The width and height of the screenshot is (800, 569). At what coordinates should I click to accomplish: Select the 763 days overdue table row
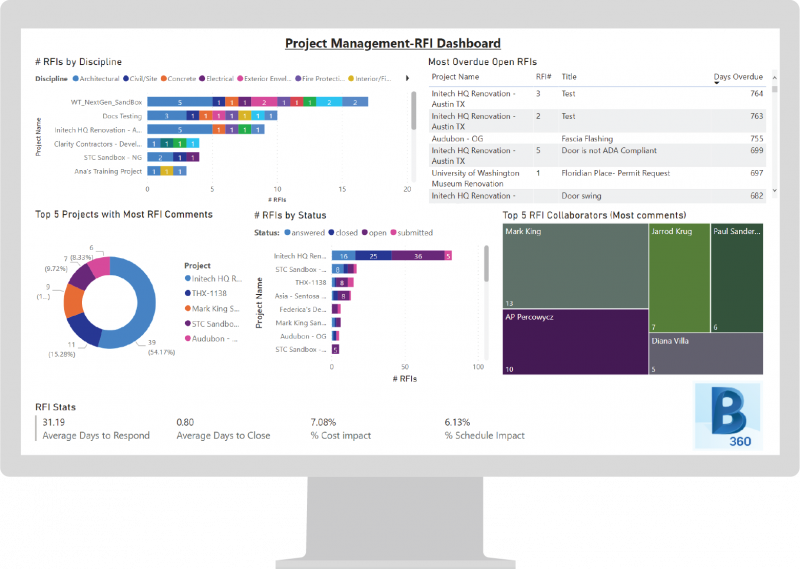click(597, 121)
